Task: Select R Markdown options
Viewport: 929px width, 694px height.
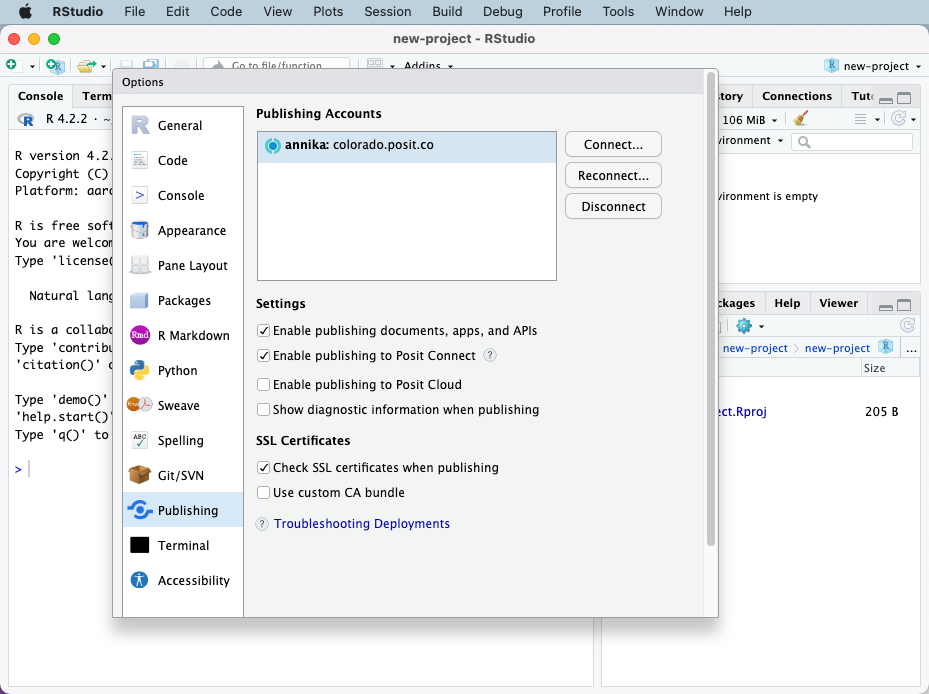Action: (x=183, y=335)
